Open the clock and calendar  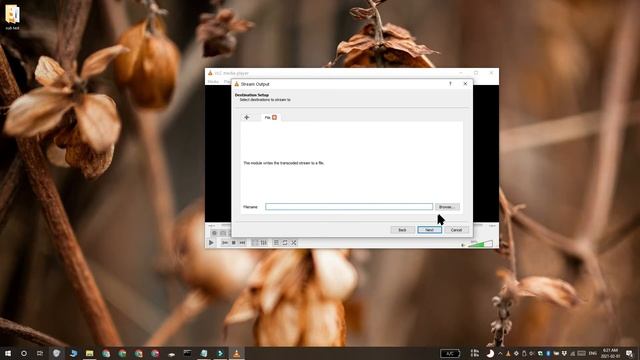[x=611, y=353]
